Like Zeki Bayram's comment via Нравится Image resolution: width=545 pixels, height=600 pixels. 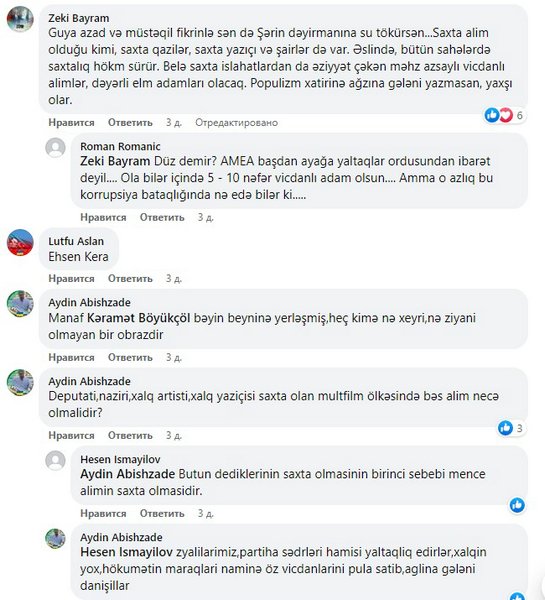[x=71, y=123]
